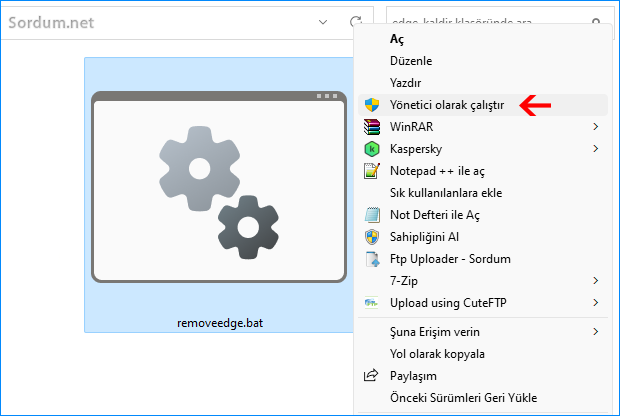
Task: Select Sık kullanılanlara ekle
Action: tap(482, 193)
